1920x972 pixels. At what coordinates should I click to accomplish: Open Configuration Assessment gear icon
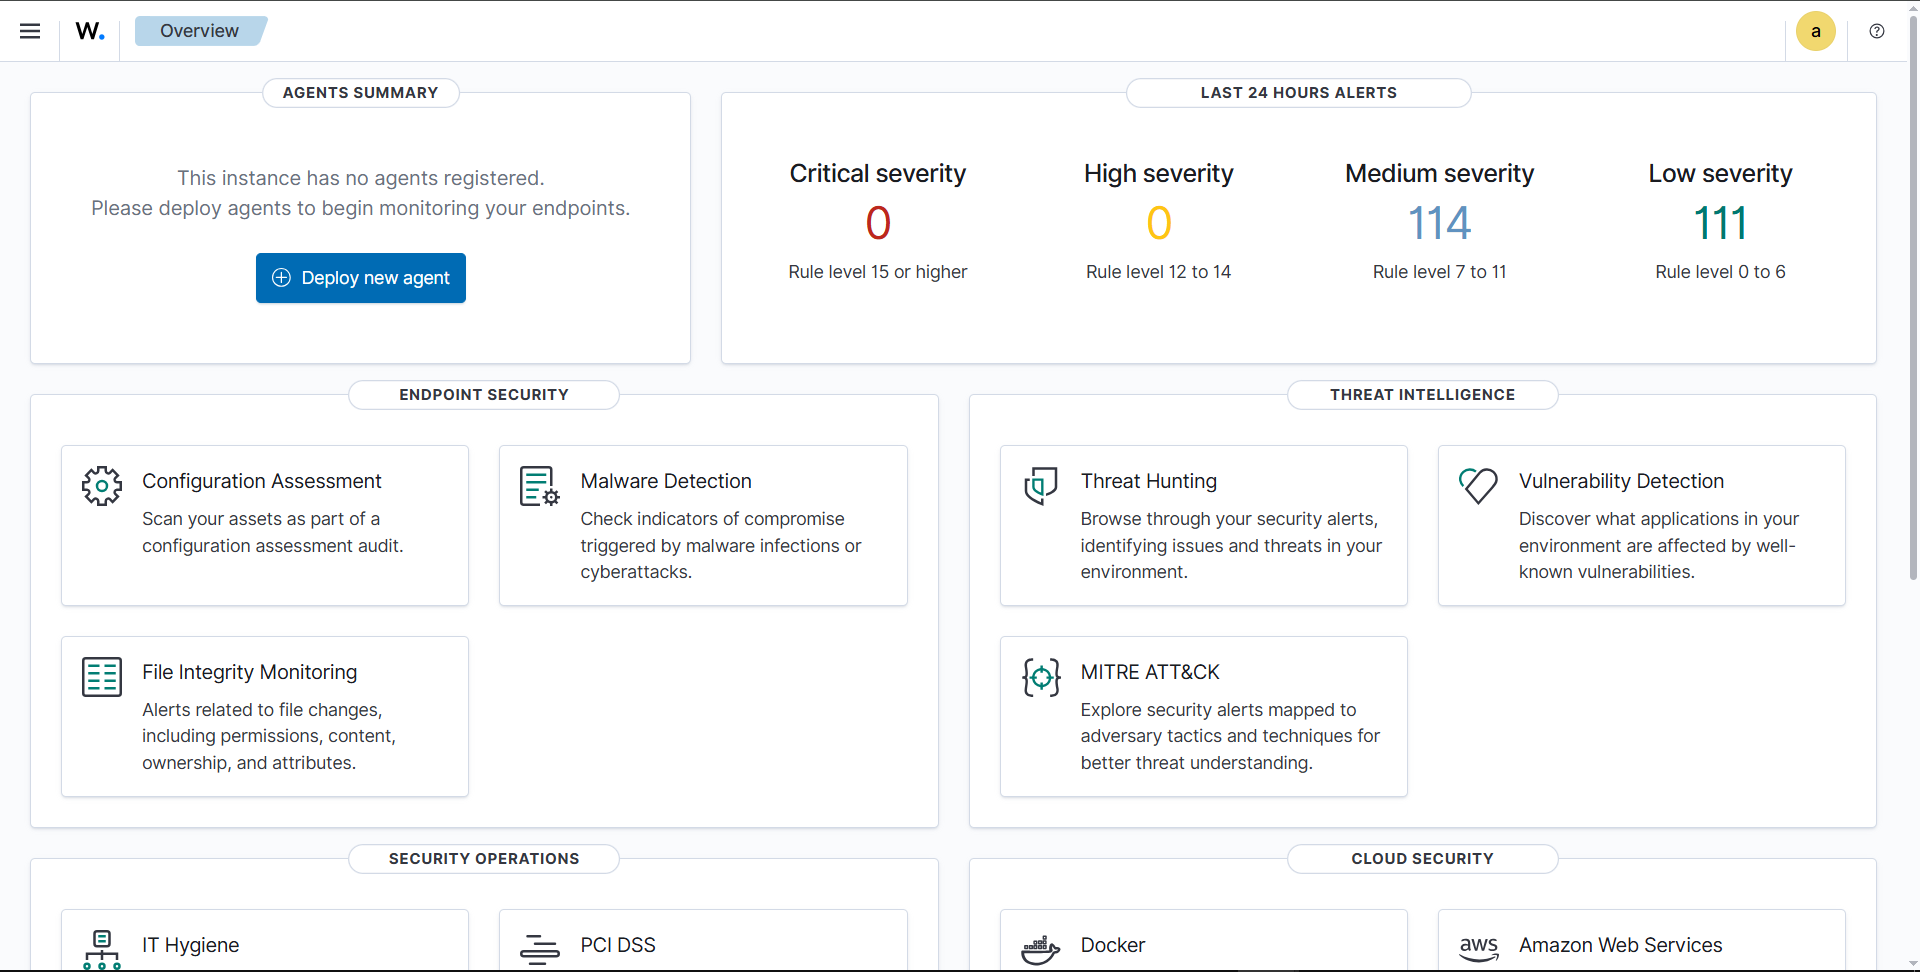click(102, 486)
